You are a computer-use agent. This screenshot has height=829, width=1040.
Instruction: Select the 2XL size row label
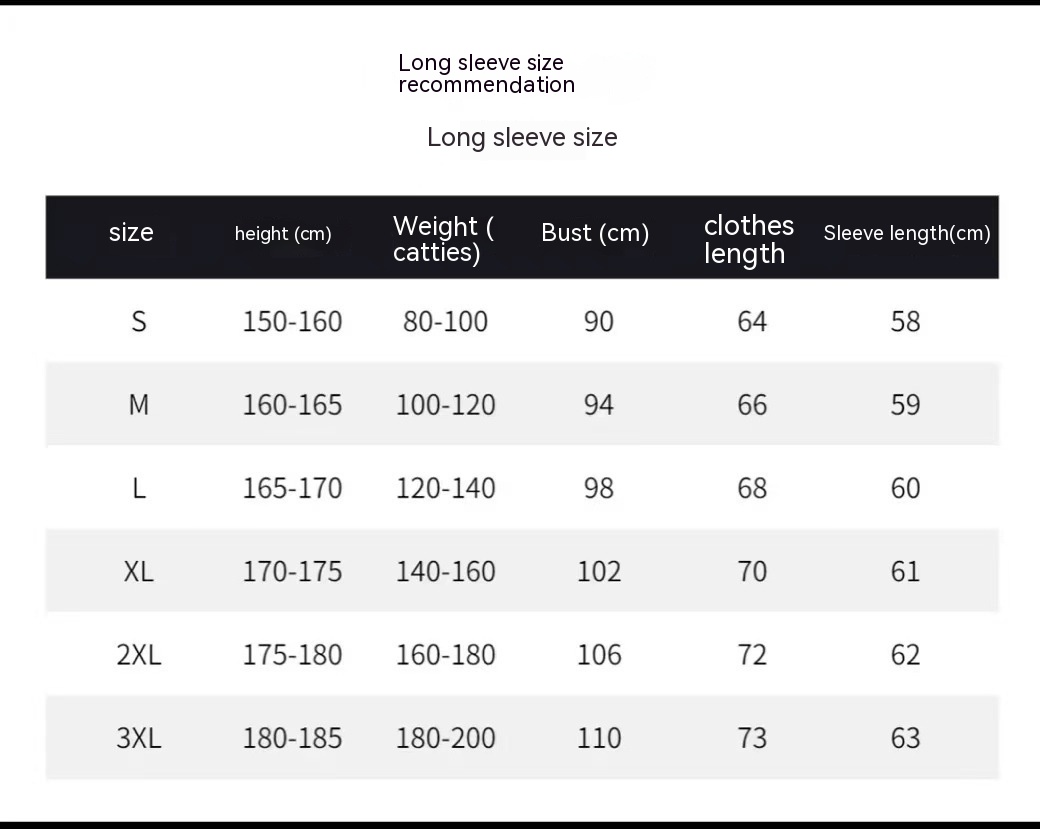point(139,655)
